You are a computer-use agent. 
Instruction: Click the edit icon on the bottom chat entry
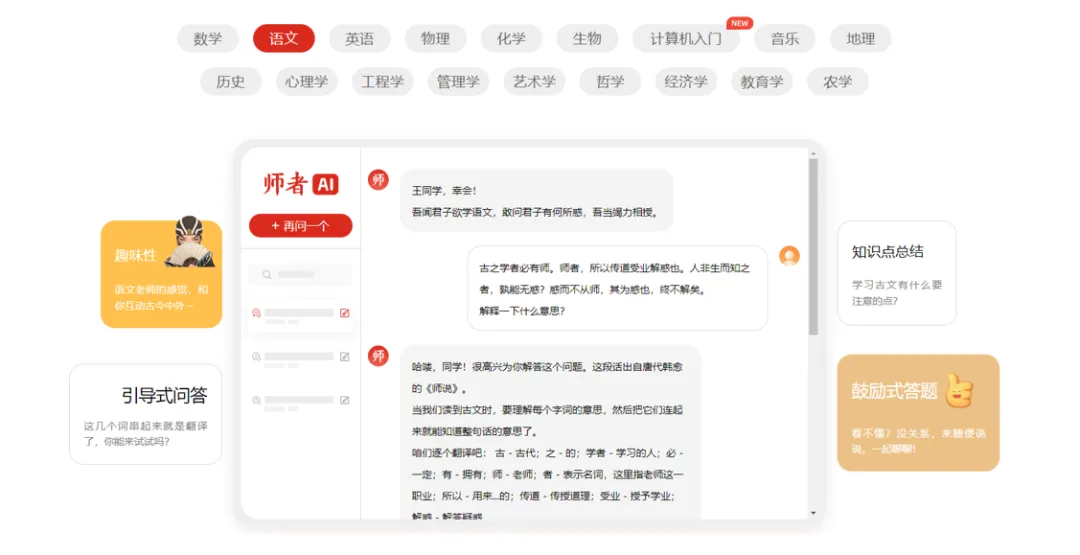(x=345, y=400)
